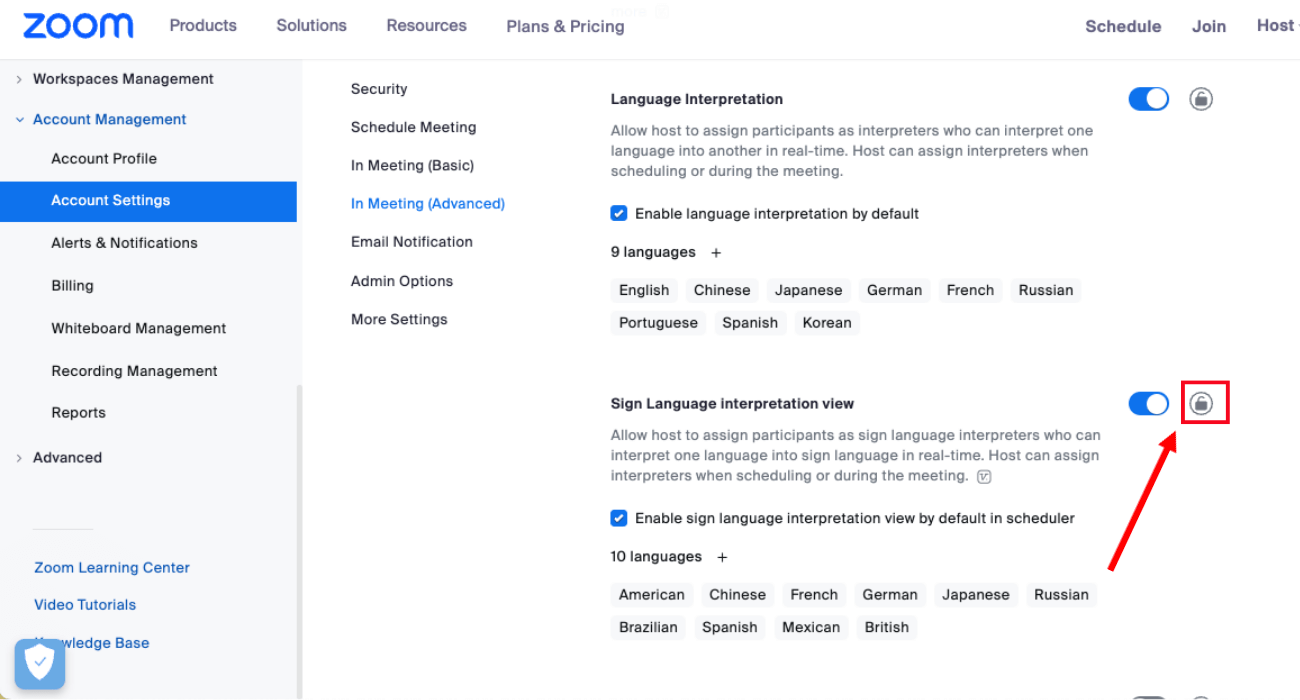The width and height of the screenshot is (1300, 700).
Task: Jump to Schedule Meeting section
Action: click(x=414, y=127)
